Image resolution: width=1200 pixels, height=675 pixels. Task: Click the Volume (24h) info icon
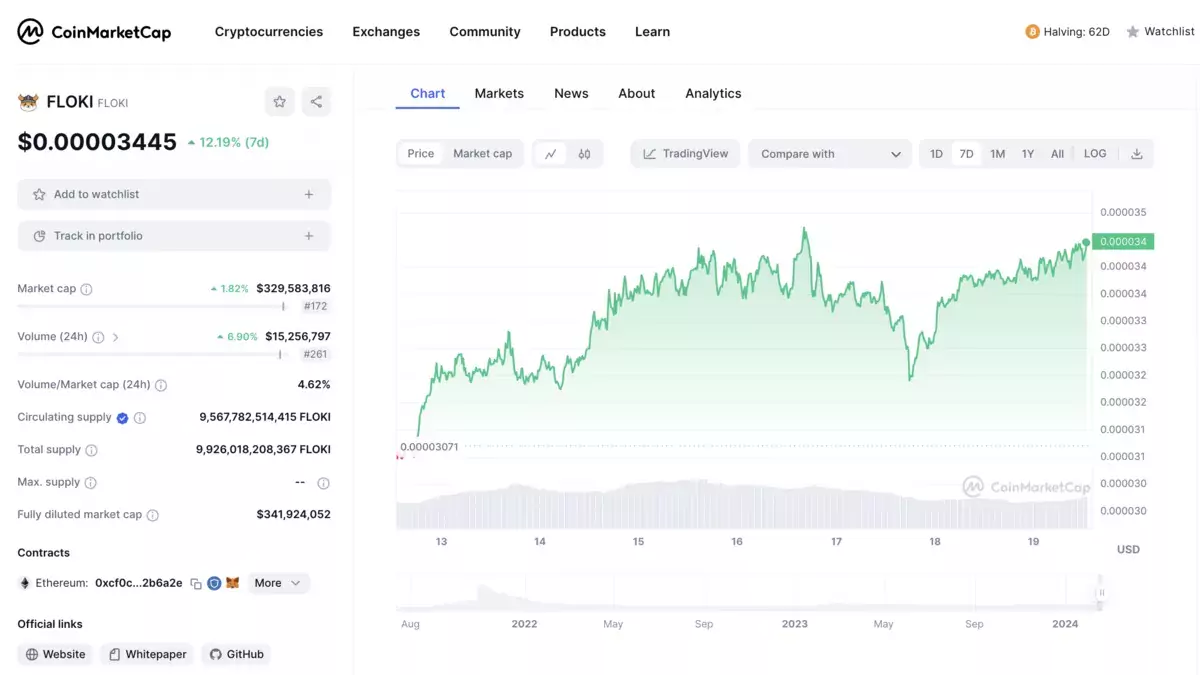[x=98, y=338]
